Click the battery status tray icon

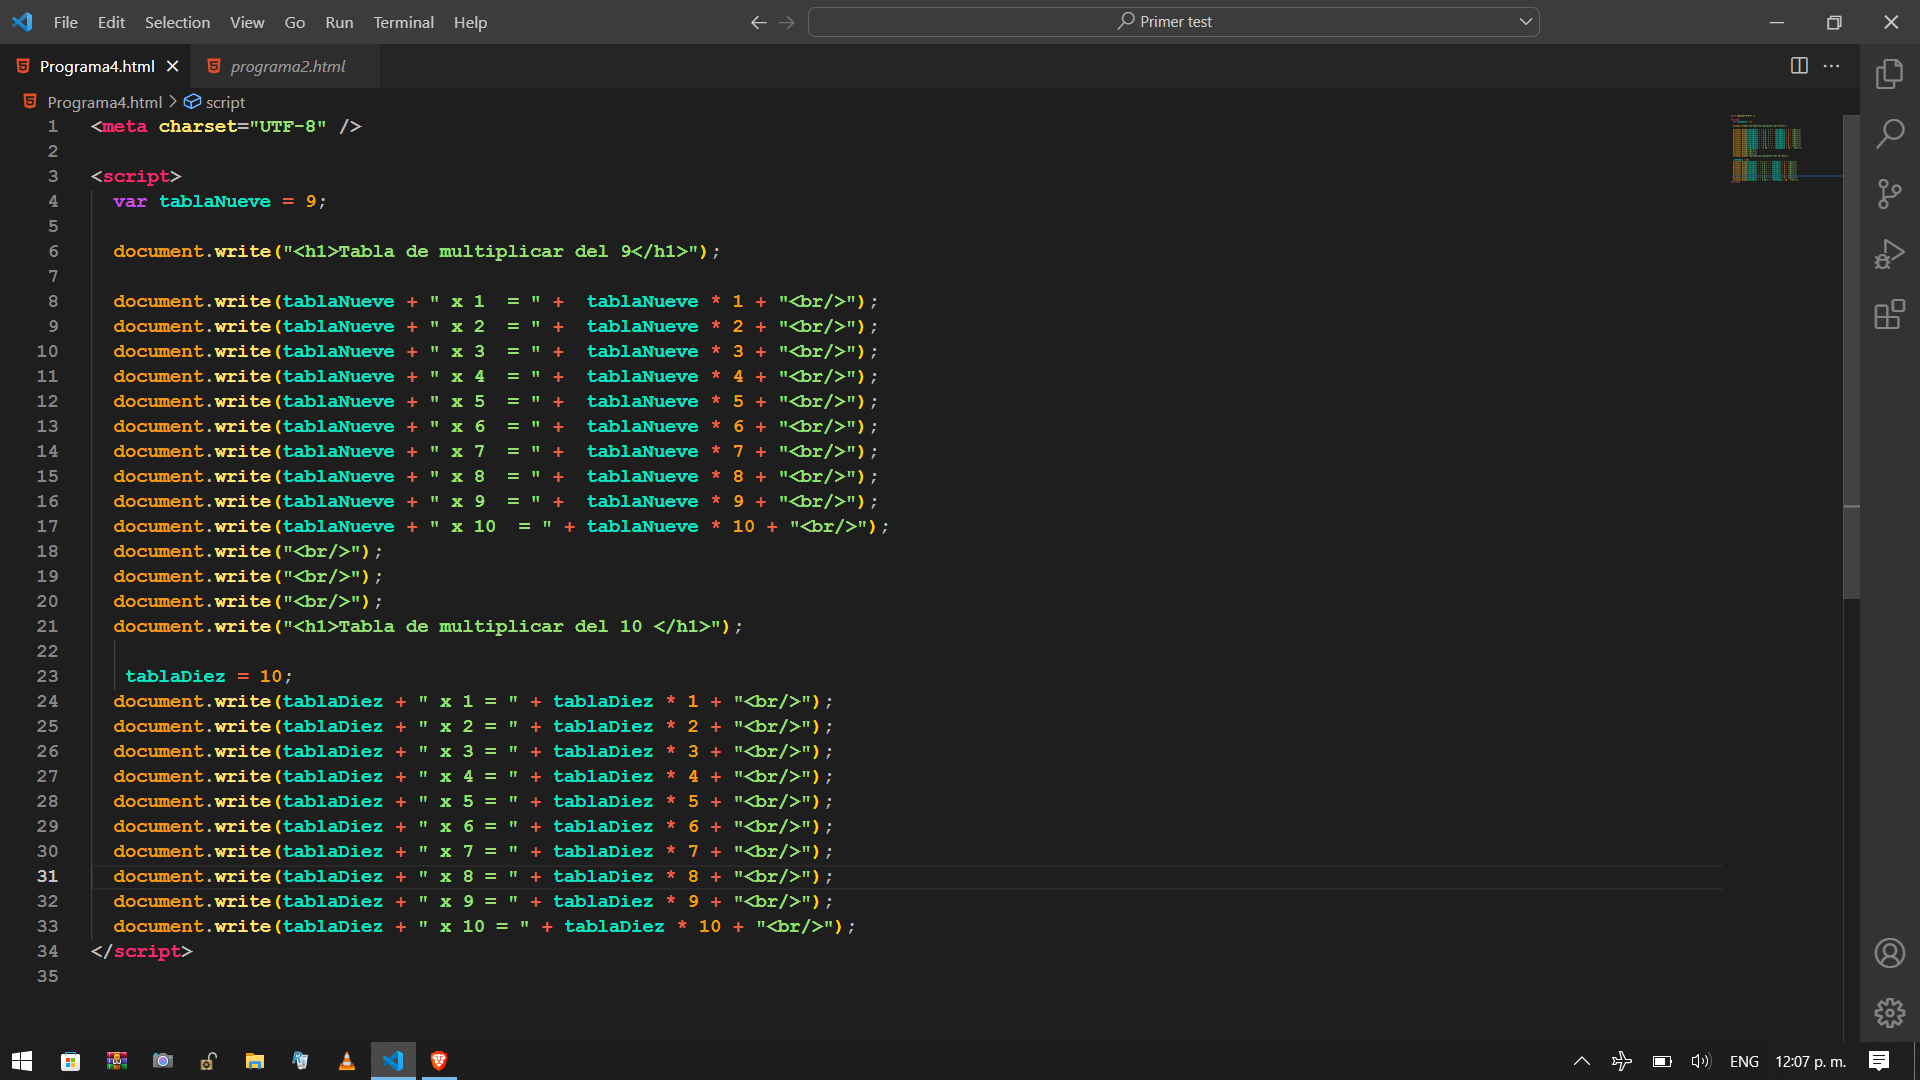(x=1662, y=1061)
